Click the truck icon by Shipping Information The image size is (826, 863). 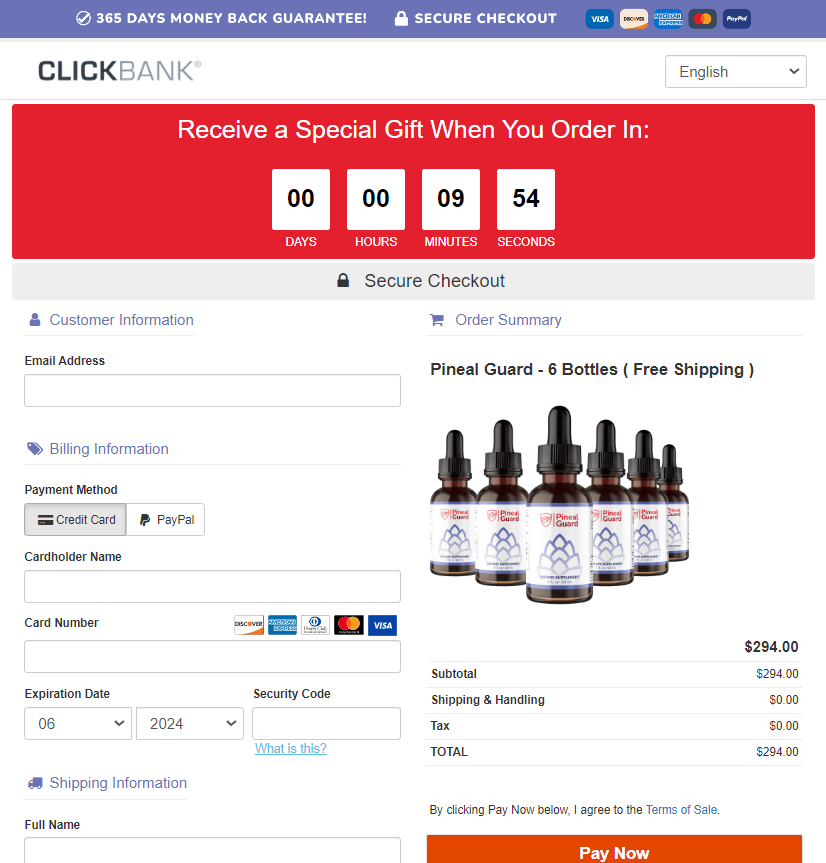(35, 783)
